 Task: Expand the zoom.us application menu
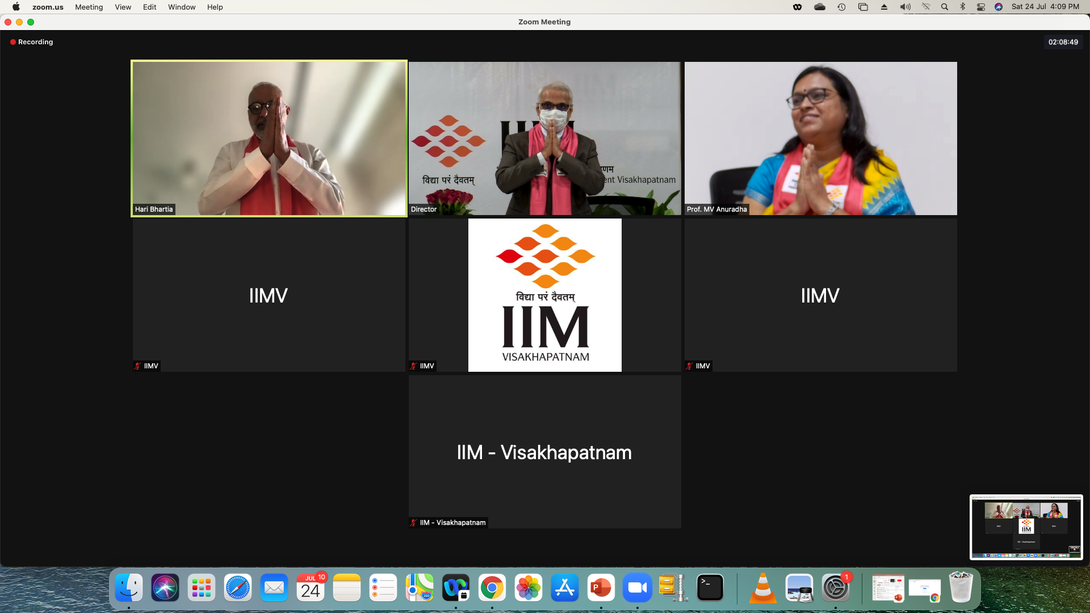click(x=48, y=7)
